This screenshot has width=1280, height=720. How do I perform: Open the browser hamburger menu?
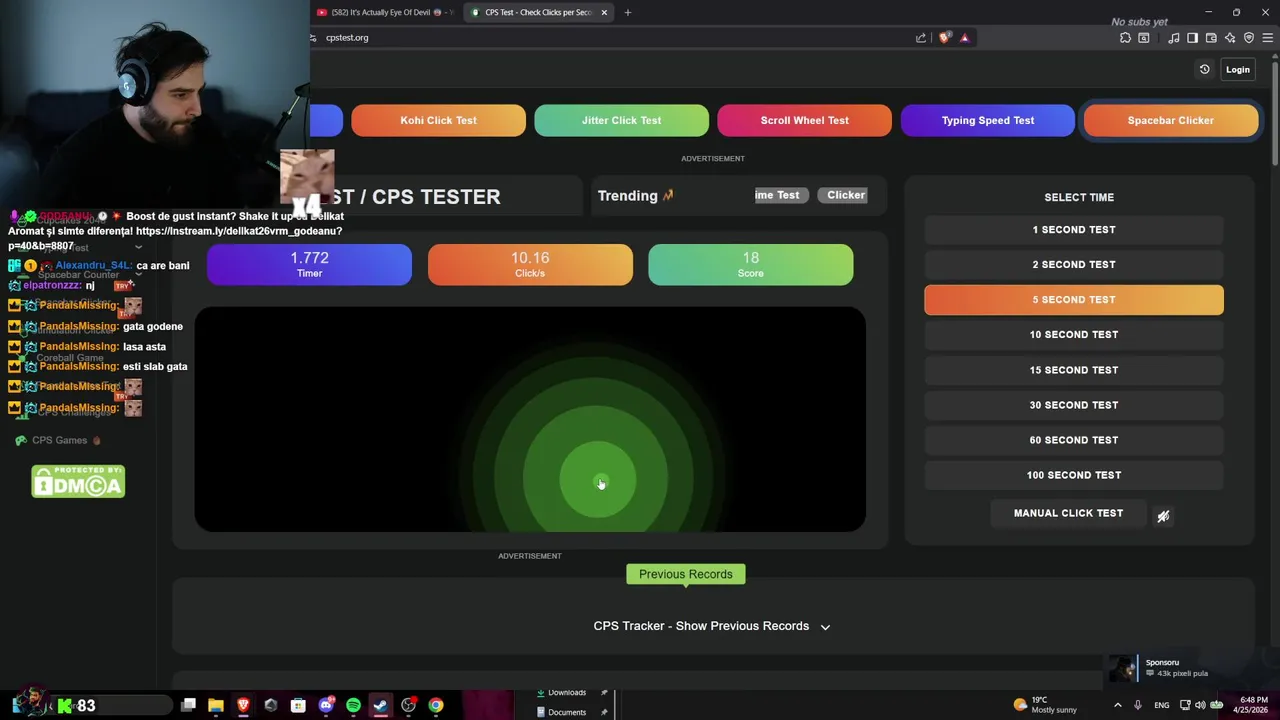[1268, 38]
